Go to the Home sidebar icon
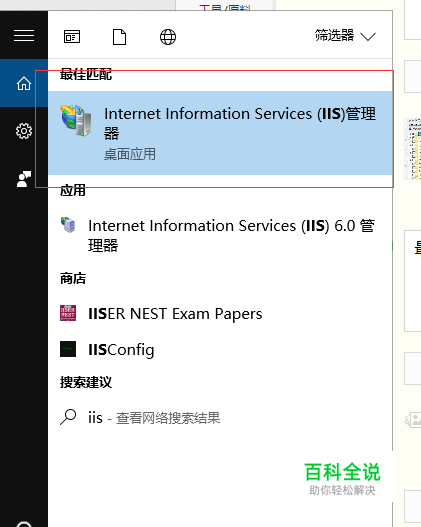Image resolution: width=421 pixels, height=527 pixels. click(24, 83)
